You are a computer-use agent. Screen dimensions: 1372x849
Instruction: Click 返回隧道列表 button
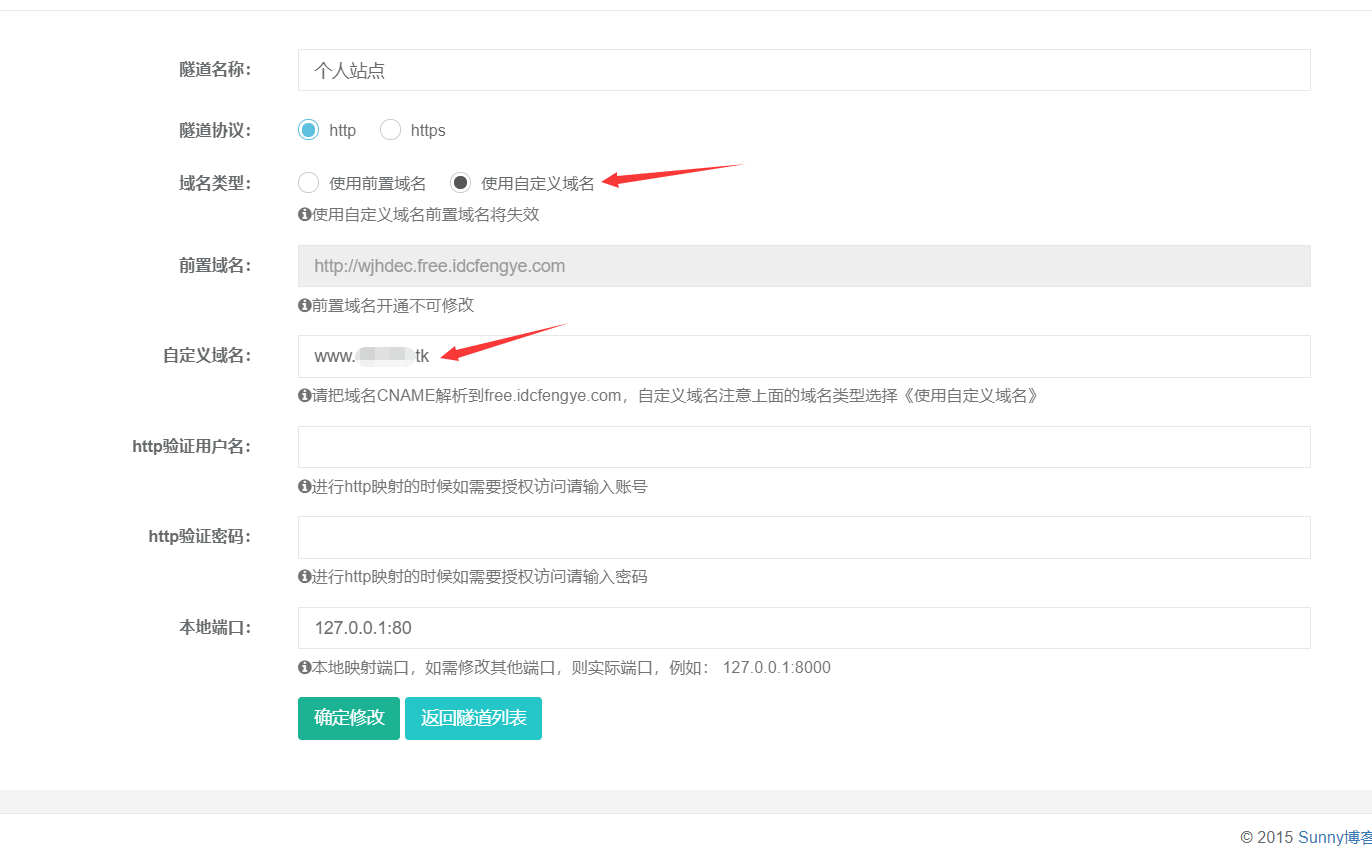[x=473, y=718]
